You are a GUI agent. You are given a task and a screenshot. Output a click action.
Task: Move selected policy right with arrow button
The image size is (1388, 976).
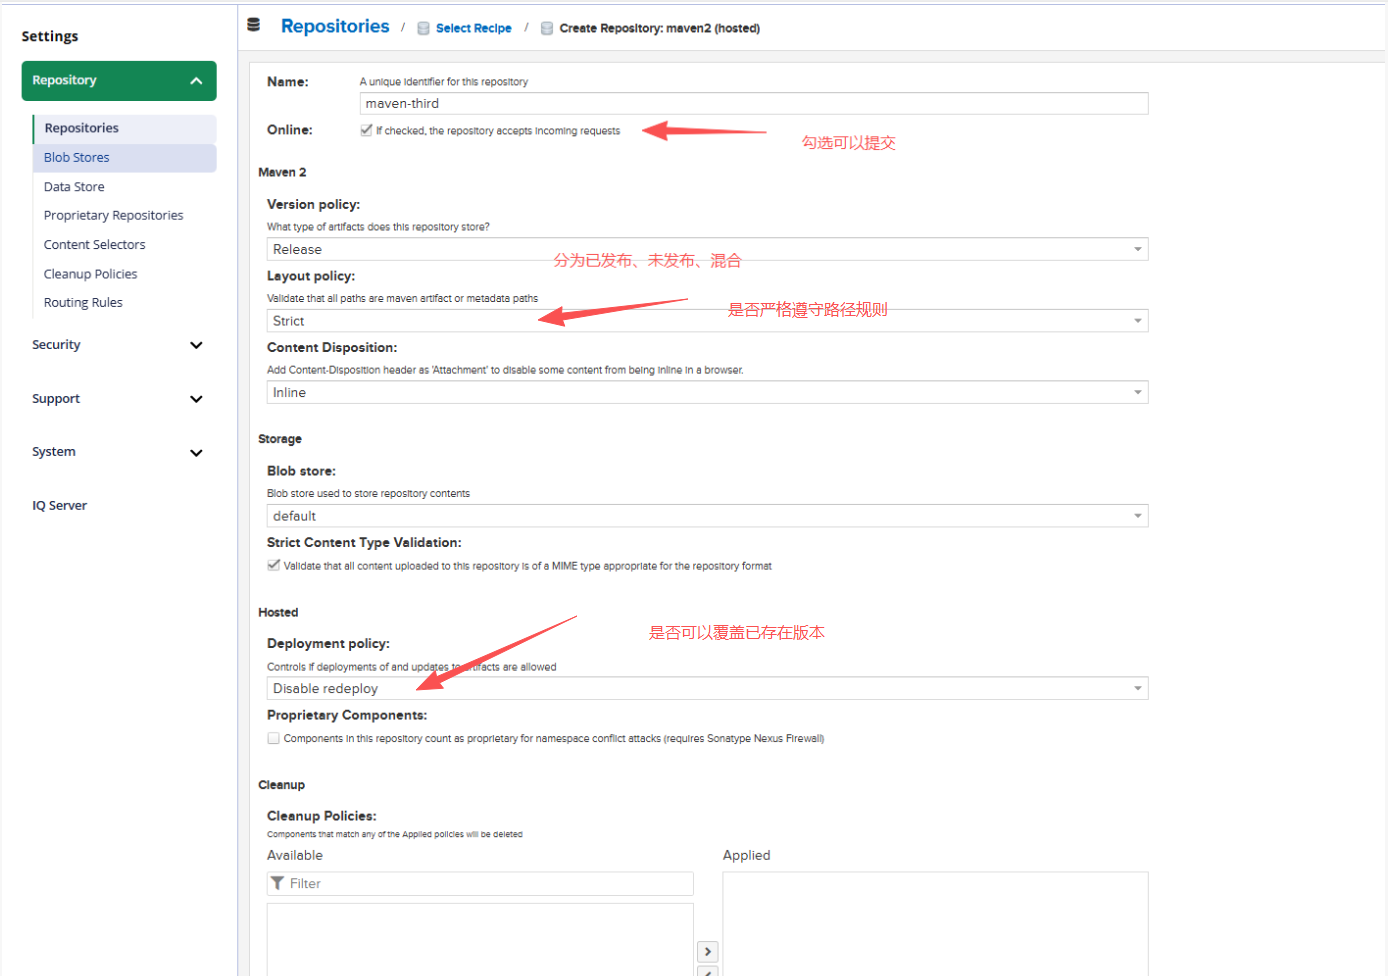tap(708, 952)
